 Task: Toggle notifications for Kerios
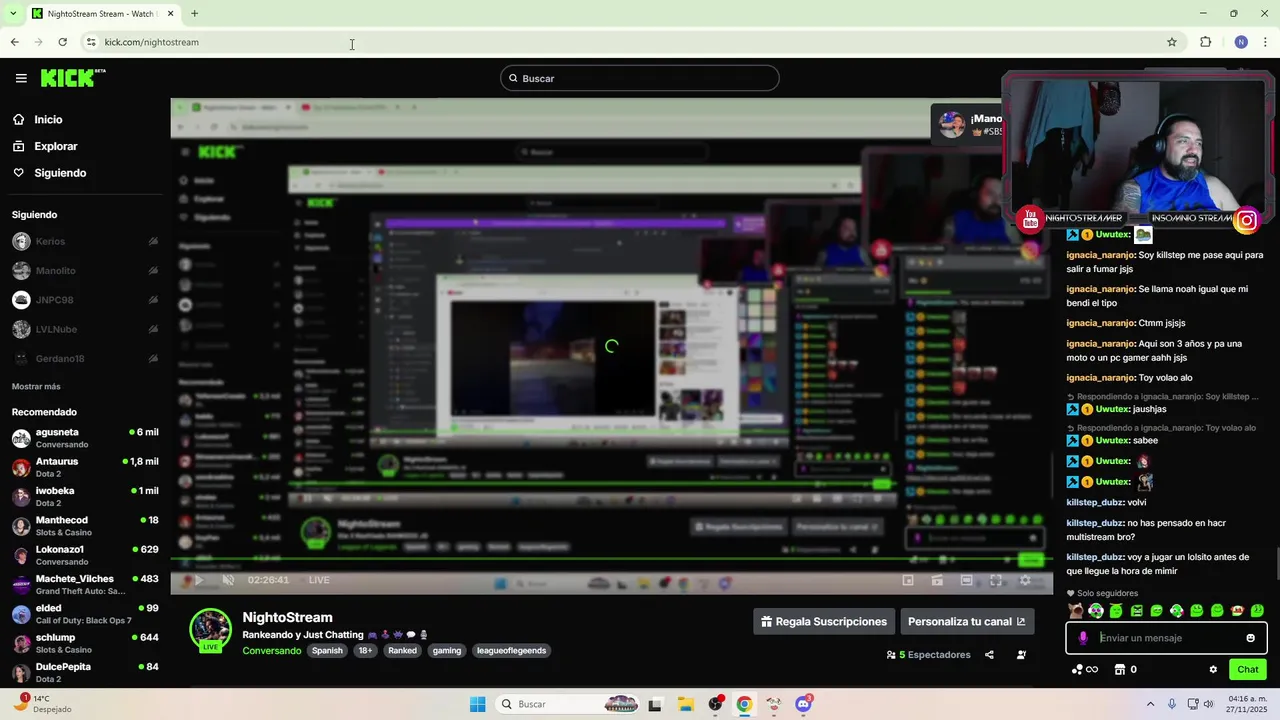pos(153,241)
